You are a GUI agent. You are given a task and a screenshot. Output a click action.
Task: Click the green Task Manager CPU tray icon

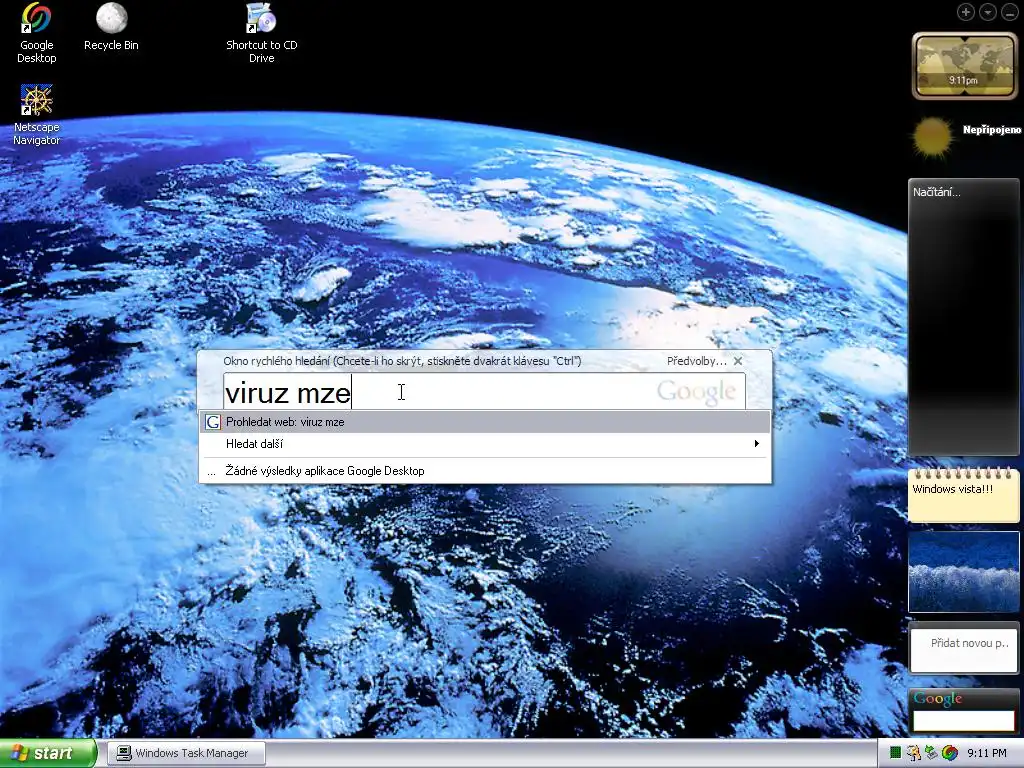pos(895,753)
